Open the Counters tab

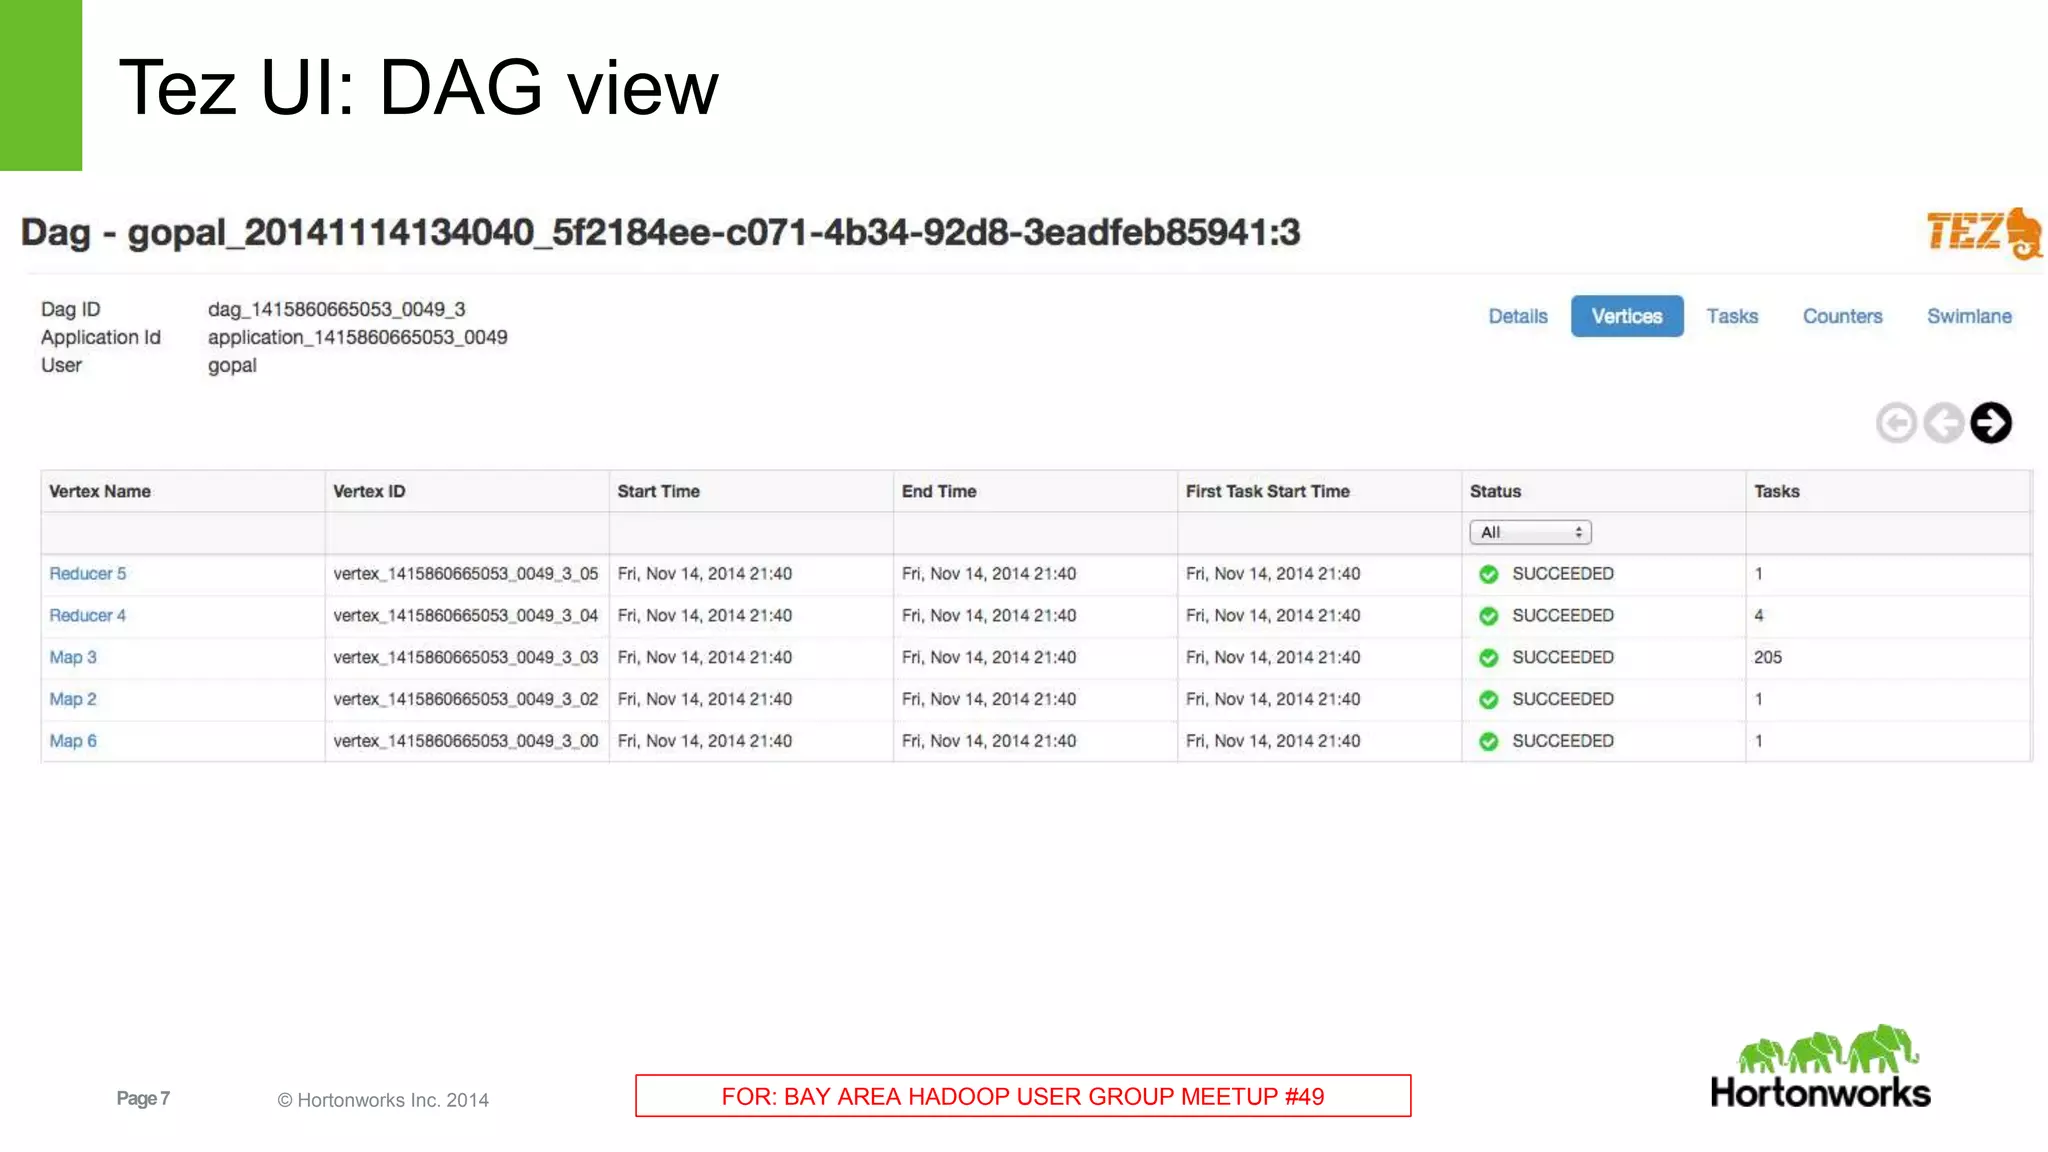pyautogui.click(x=1843, y=317)
